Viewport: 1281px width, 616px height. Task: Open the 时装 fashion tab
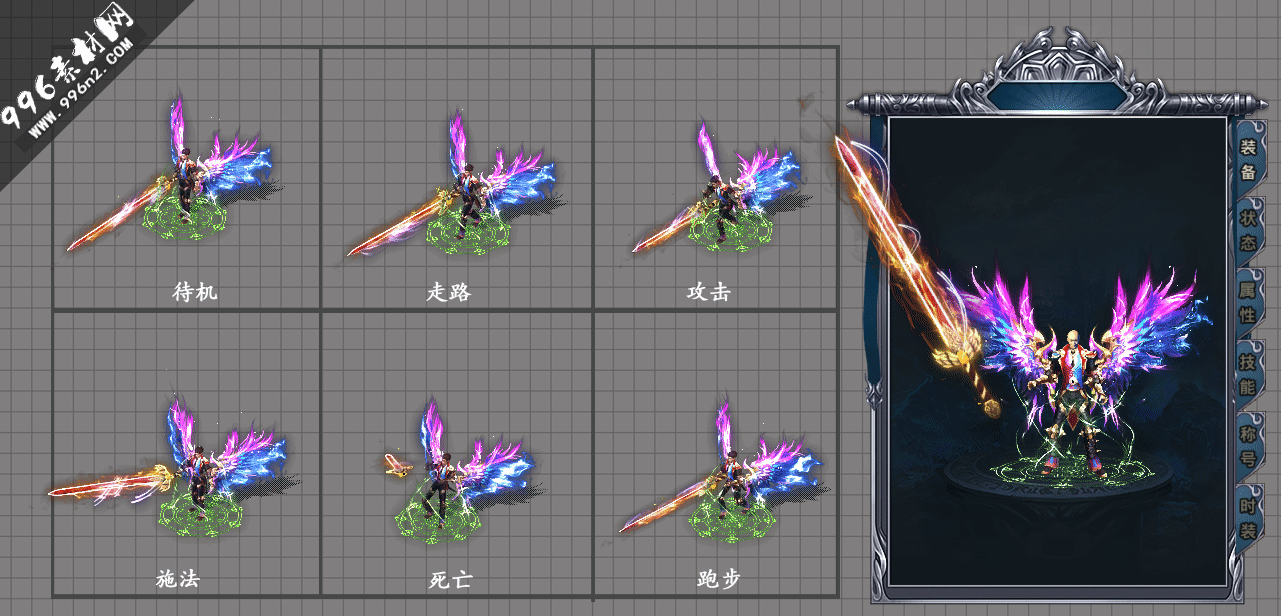(x=1249, y=517)
